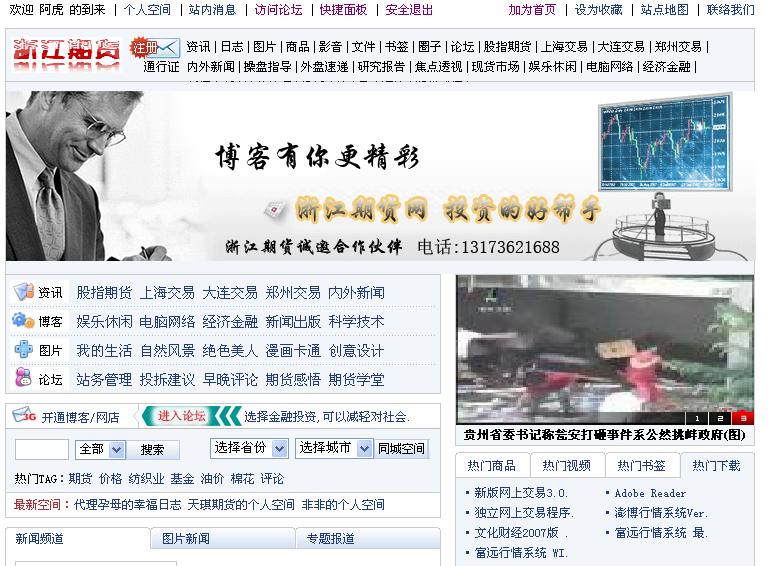Image resolution: width=769 pixels, height=566 pixels.
Task: Click the 论坛 section people icon
Action: click(x=23, y=378)
